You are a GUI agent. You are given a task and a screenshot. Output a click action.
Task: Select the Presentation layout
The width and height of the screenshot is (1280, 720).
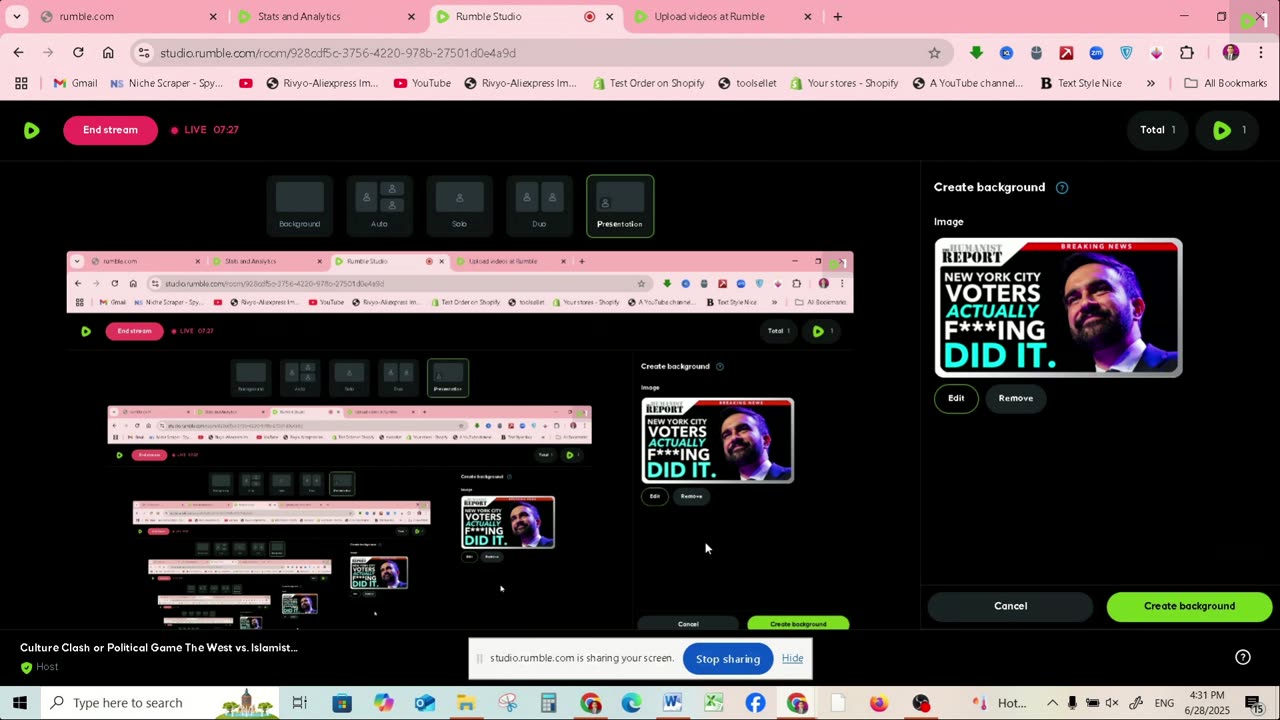620,206
